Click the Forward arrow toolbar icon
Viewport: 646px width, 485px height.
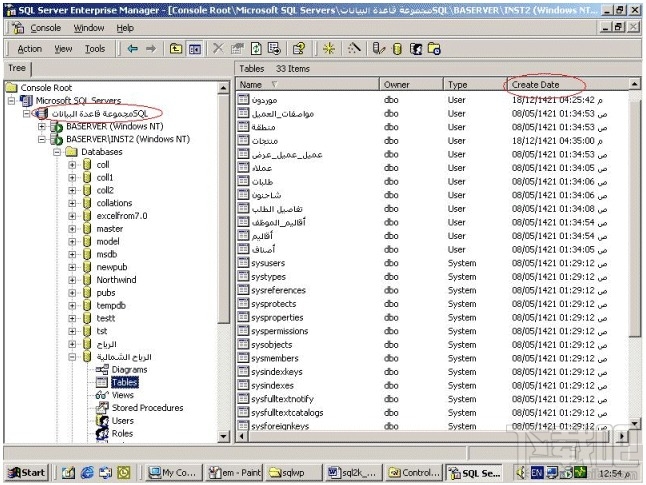[151, 49]
